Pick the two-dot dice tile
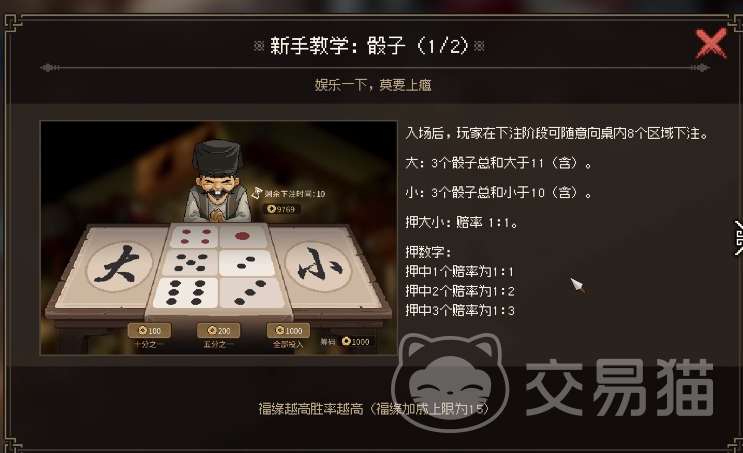 coord(247,263)
